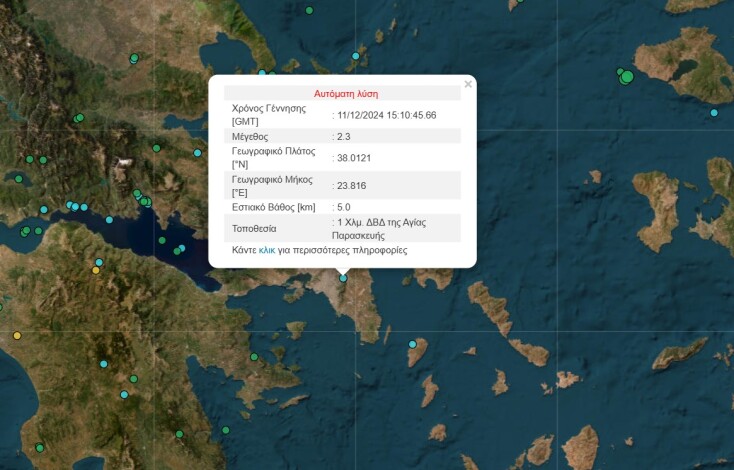The height and width of the screenshot is (470, 734).
Task: Select the lone green marker in the upper-left mountains
Action: click(x=80, y=118)
